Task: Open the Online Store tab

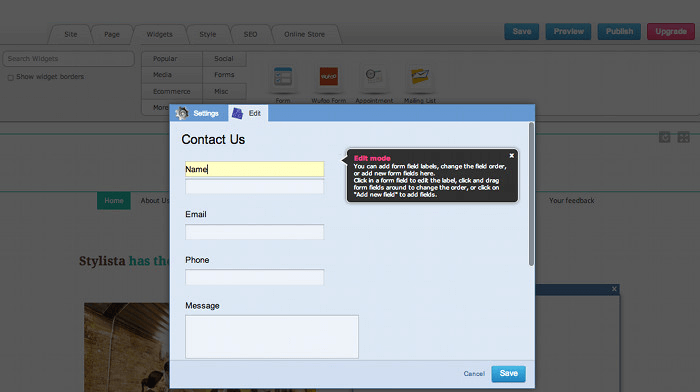Action: point(304,34)
